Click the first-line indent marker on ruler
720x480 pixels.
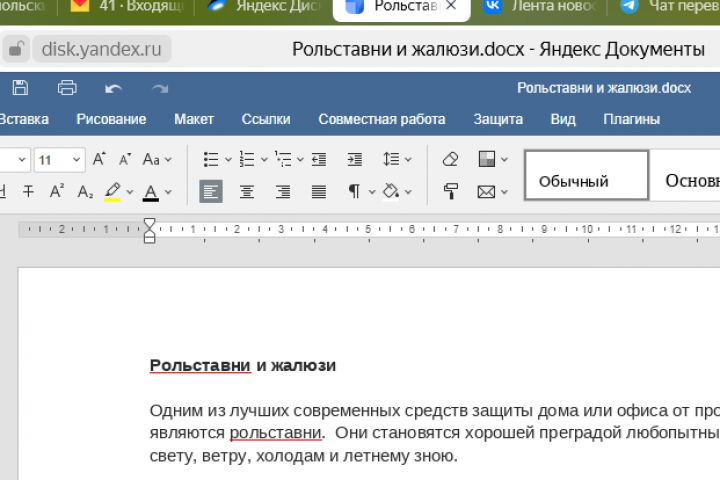[x=149, y=224]
